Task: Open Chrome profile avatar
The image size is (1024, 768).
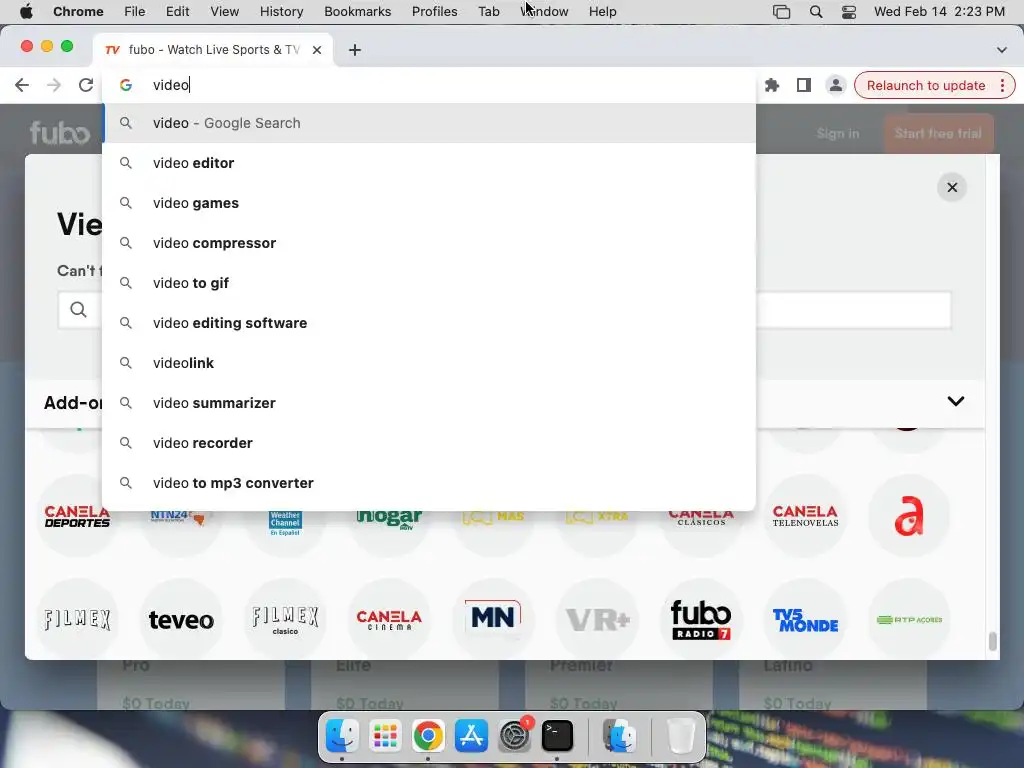Action: coord(835,85)
